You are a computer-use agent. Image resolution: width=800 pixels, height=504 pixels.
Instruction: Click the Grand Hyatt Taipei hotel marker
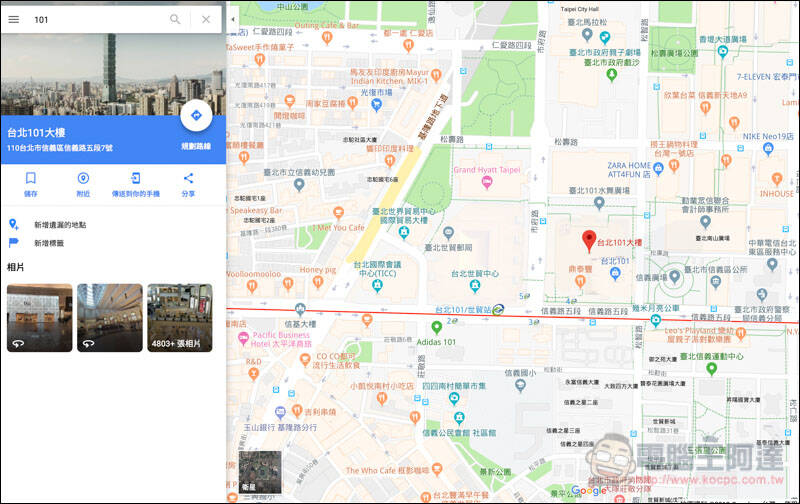[x=487, y=183]
